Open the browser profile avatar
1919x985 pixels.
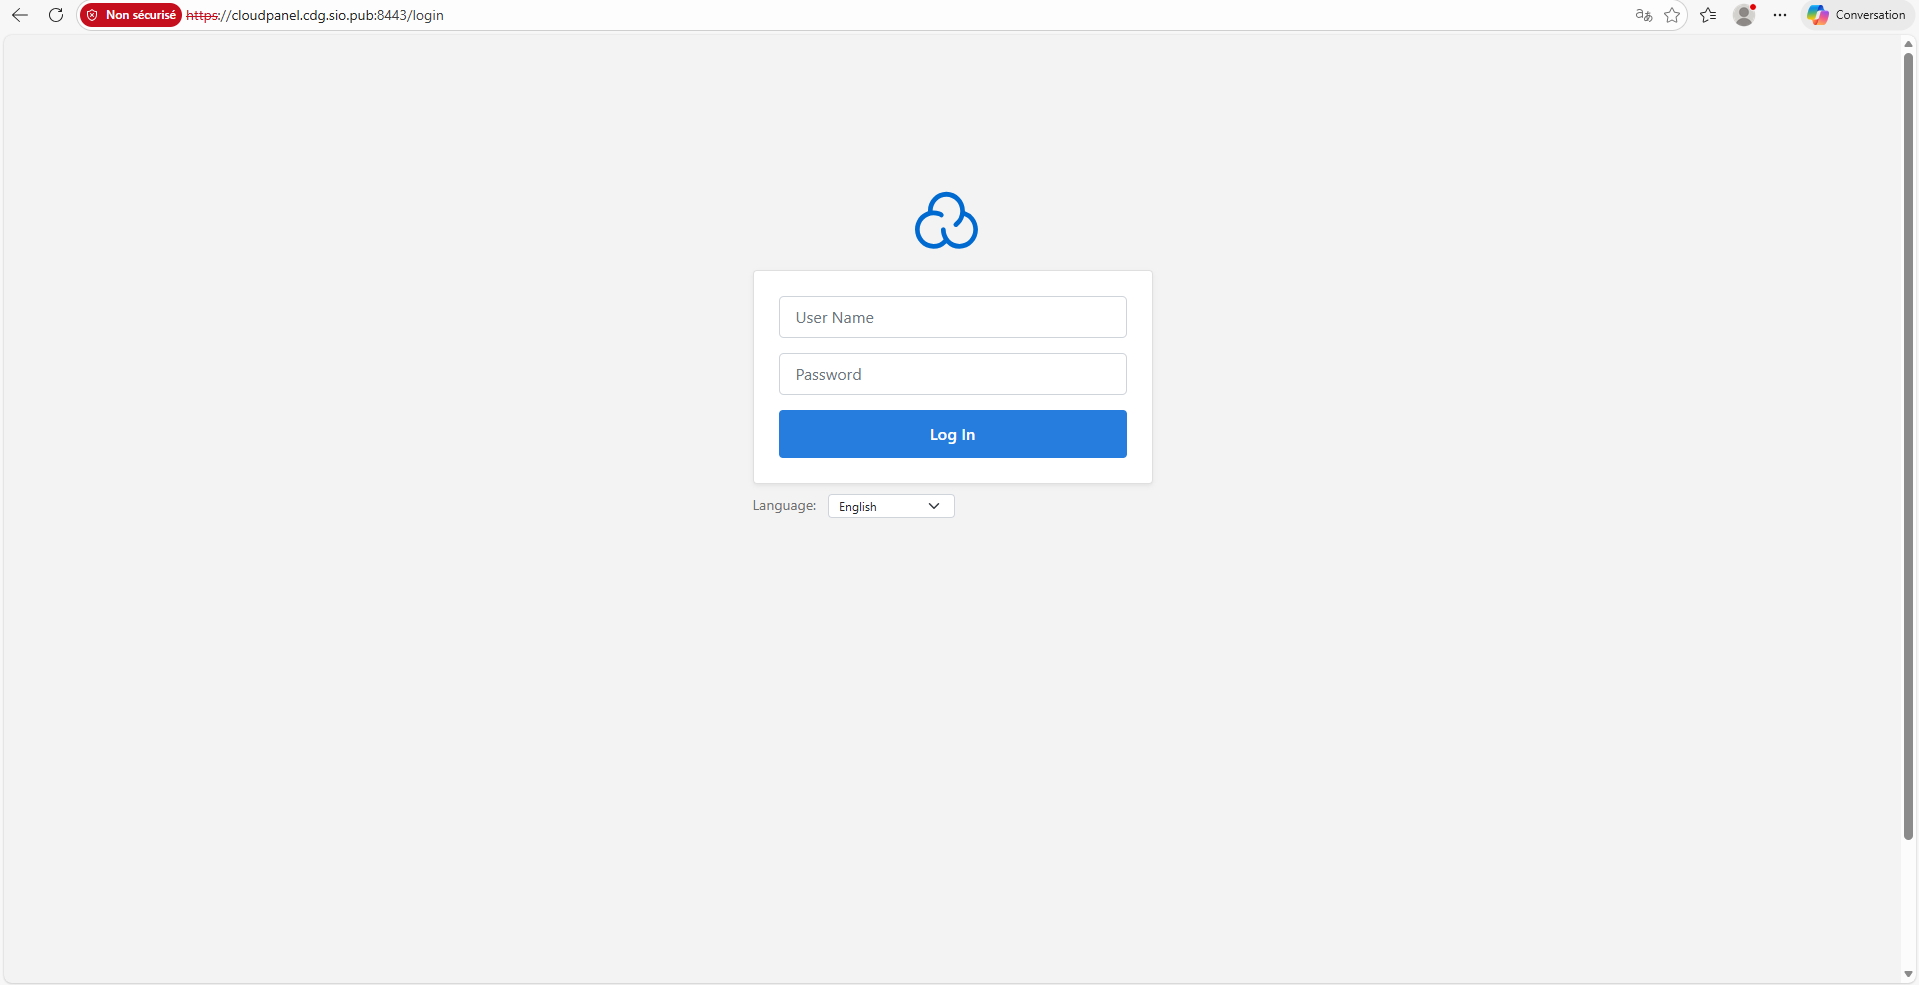pos(1744,15)
